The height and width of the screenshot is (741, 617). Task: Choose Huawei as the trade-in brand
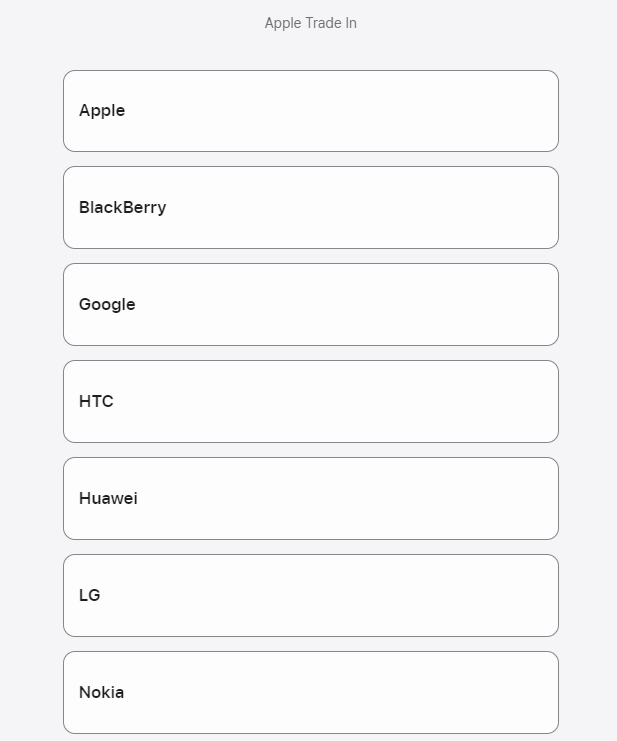click(310, 499)
